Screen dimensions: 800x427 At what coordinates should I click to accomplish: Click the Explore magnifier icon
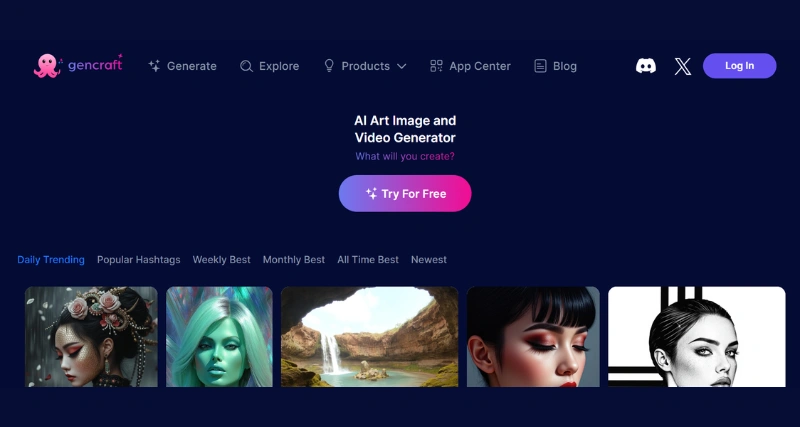tap(246, 66)
